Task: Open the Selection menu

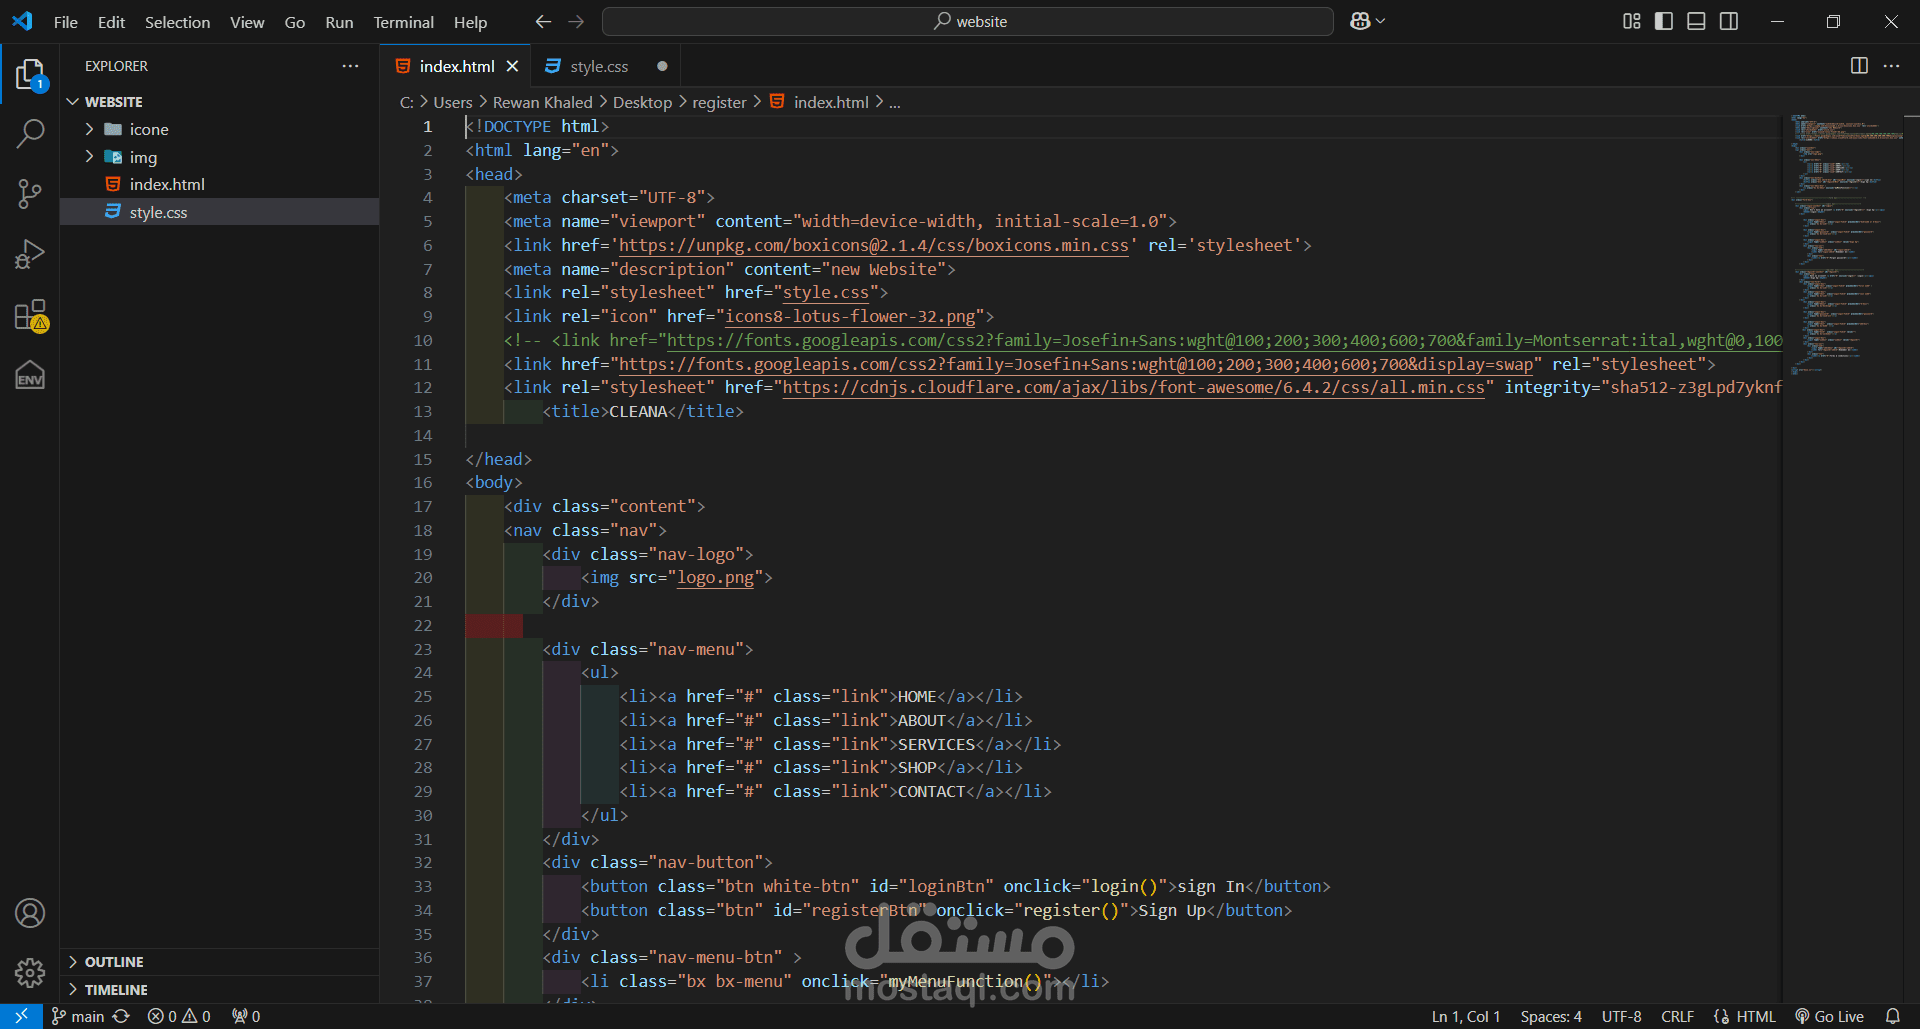Action: coord(177,22)
